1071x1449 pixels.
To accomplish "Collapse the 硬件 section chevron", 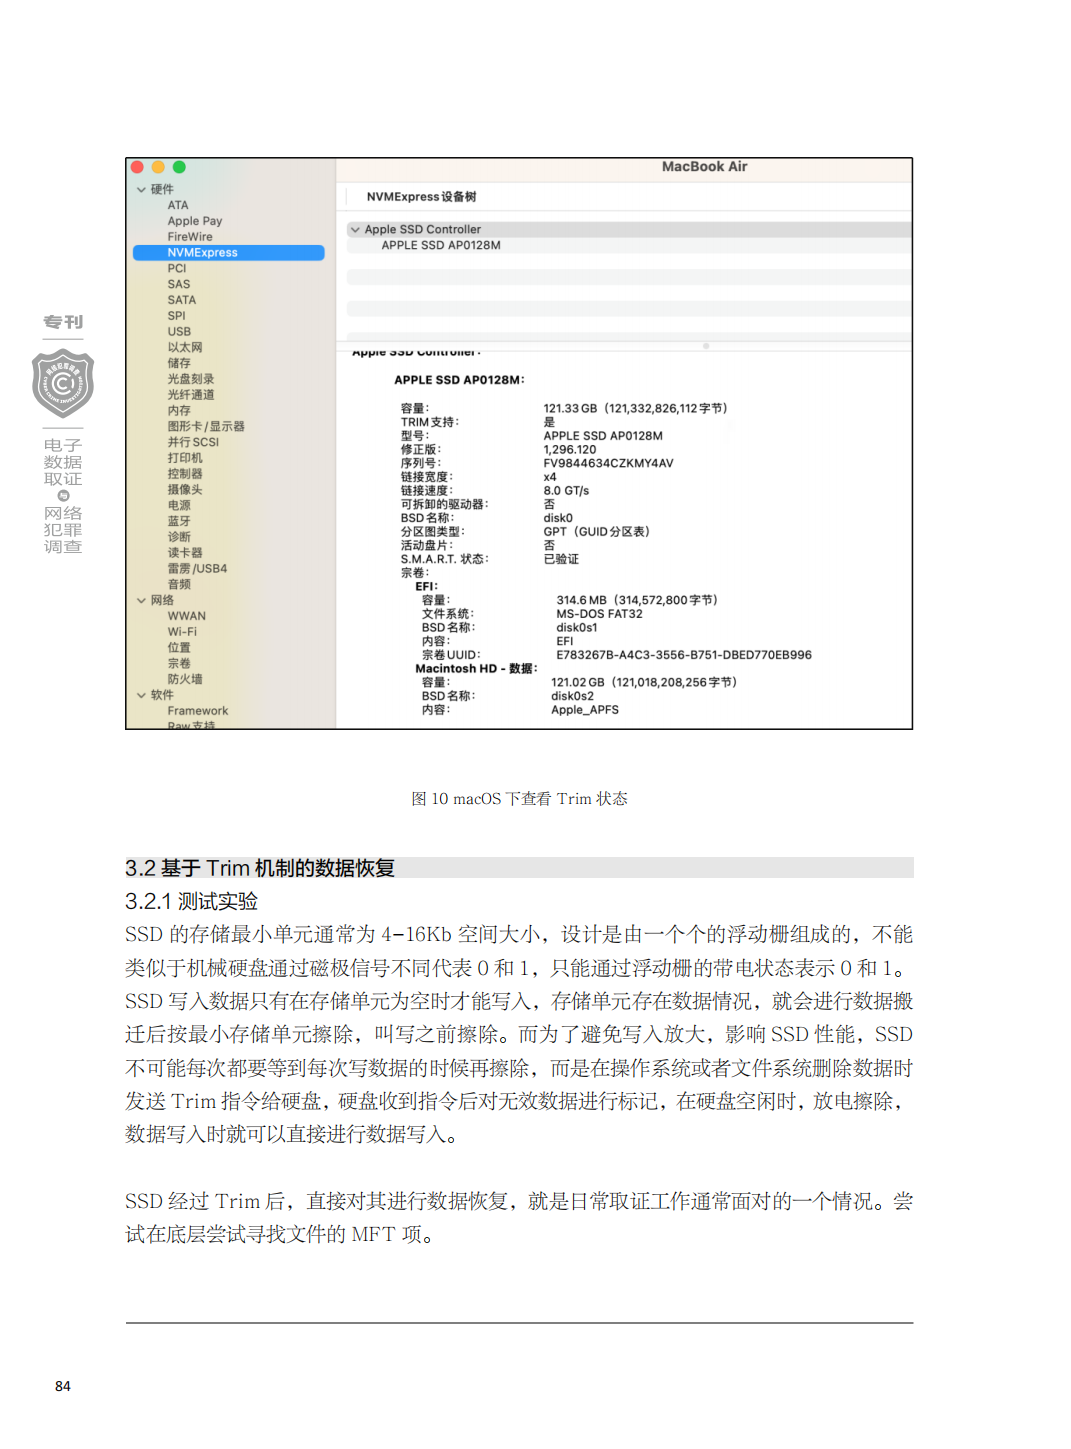I will point(141,189).
